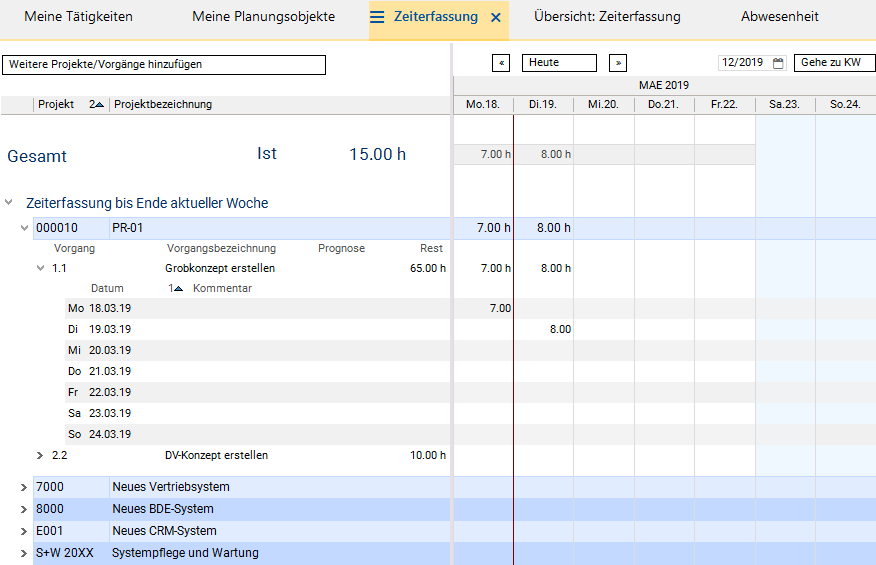Select the Do 21.03.19 date row
This screenshot has height=565, width=876.
tap(258, 371)
